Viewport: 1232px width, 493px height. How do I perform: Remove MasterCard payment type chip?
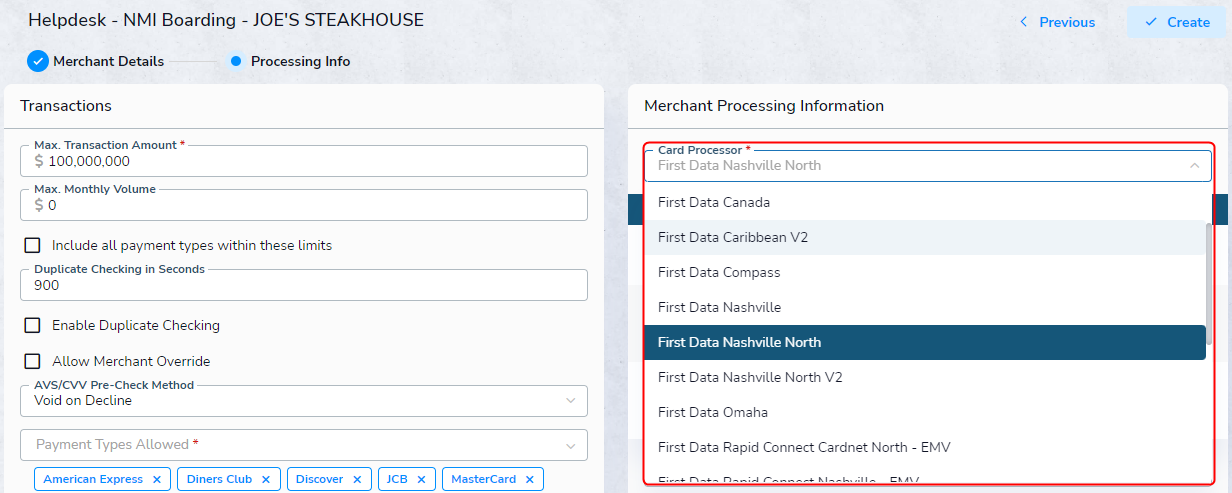529,479
